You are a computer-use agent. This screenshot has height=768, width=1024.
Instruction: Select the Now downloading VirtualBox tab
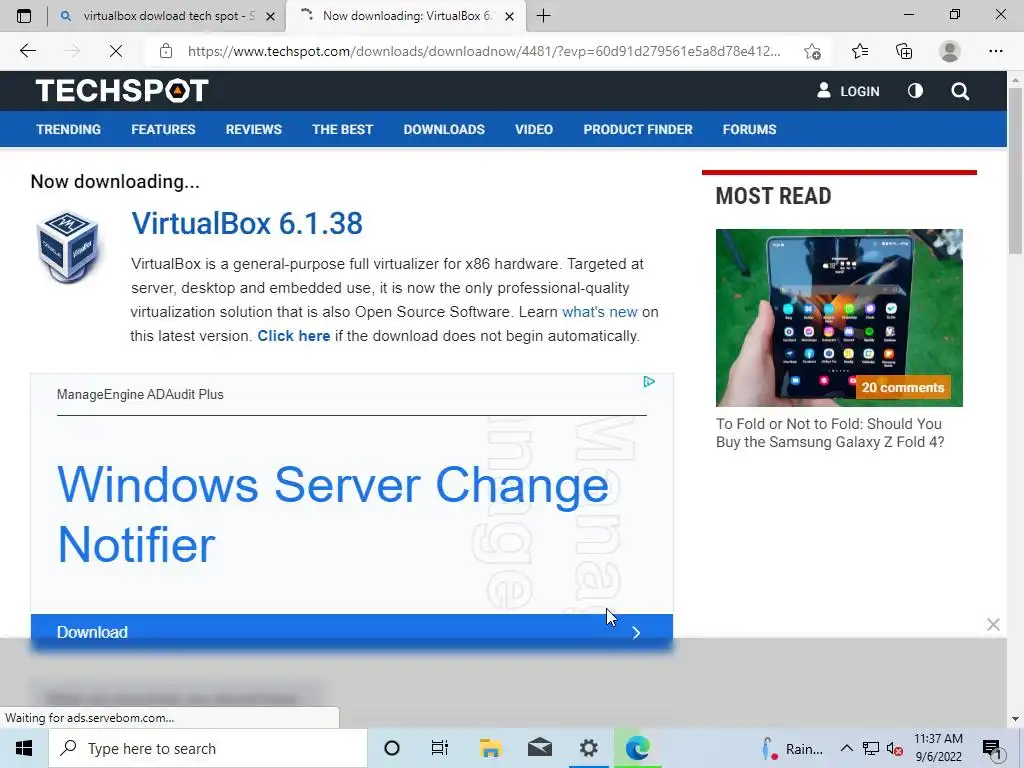tap(408, 16)
